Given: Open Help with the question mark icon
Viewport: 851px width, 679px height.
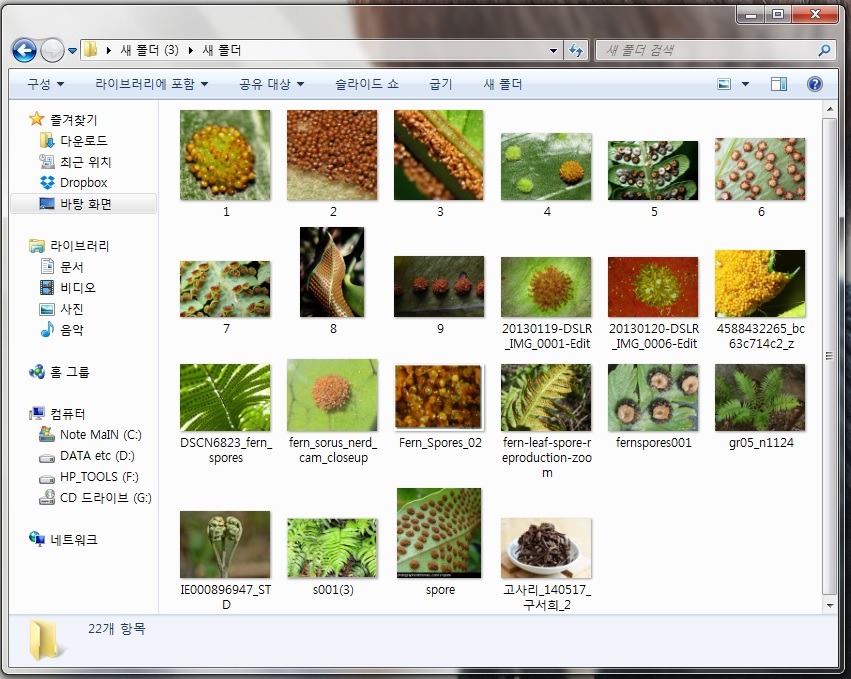Looking at the screenshot, I should coord(814,84).
